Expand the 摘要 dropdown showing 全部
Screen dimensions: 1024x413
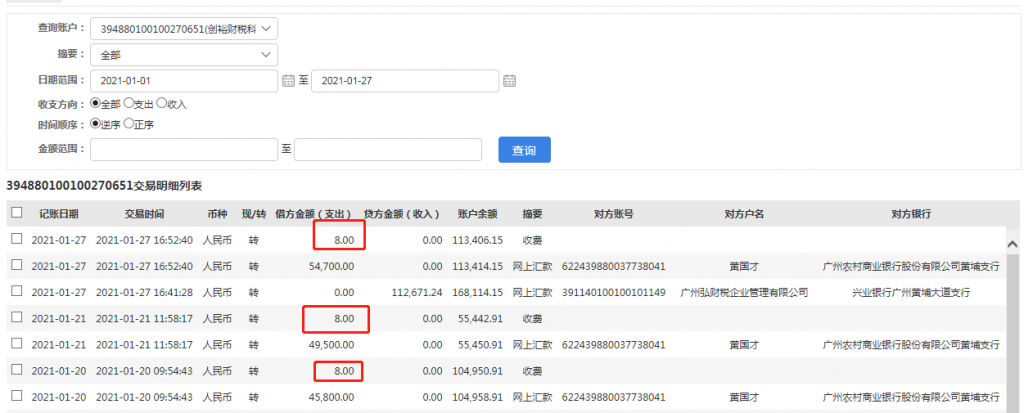pyautogui.click(x=183, y=55)
